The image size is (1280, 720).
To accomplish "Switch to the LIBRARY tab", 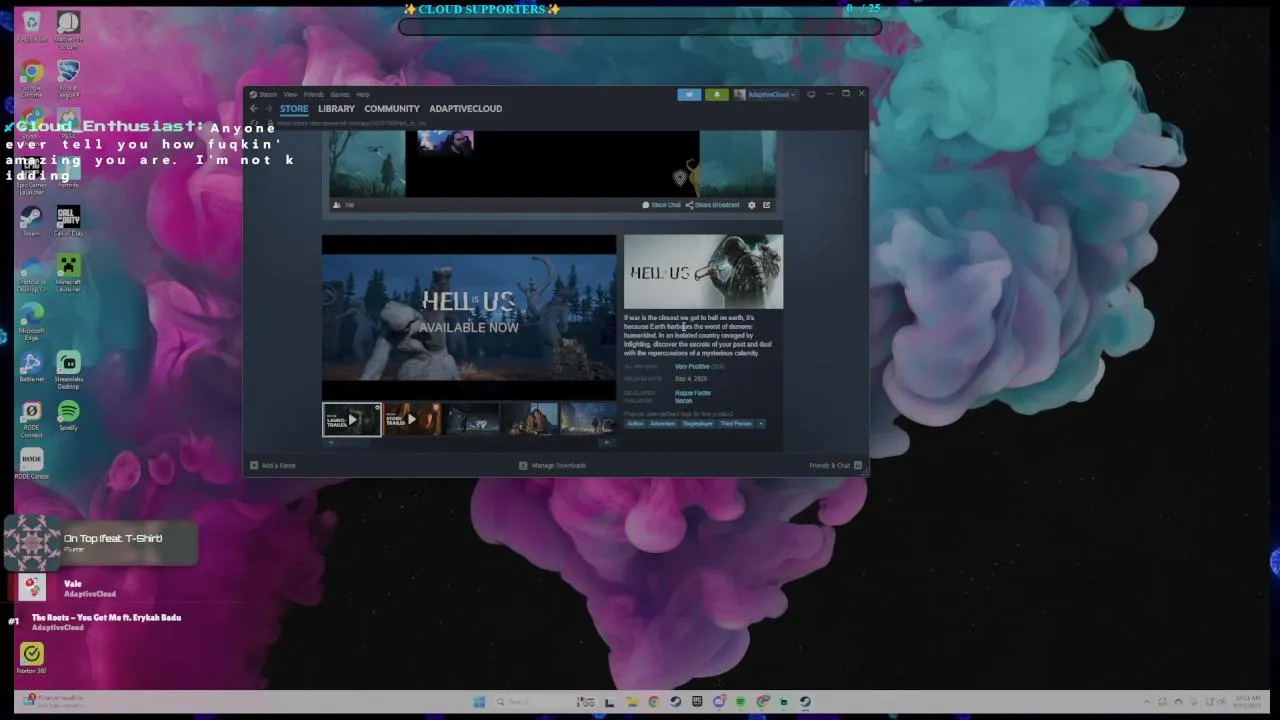I will [336, 109].
